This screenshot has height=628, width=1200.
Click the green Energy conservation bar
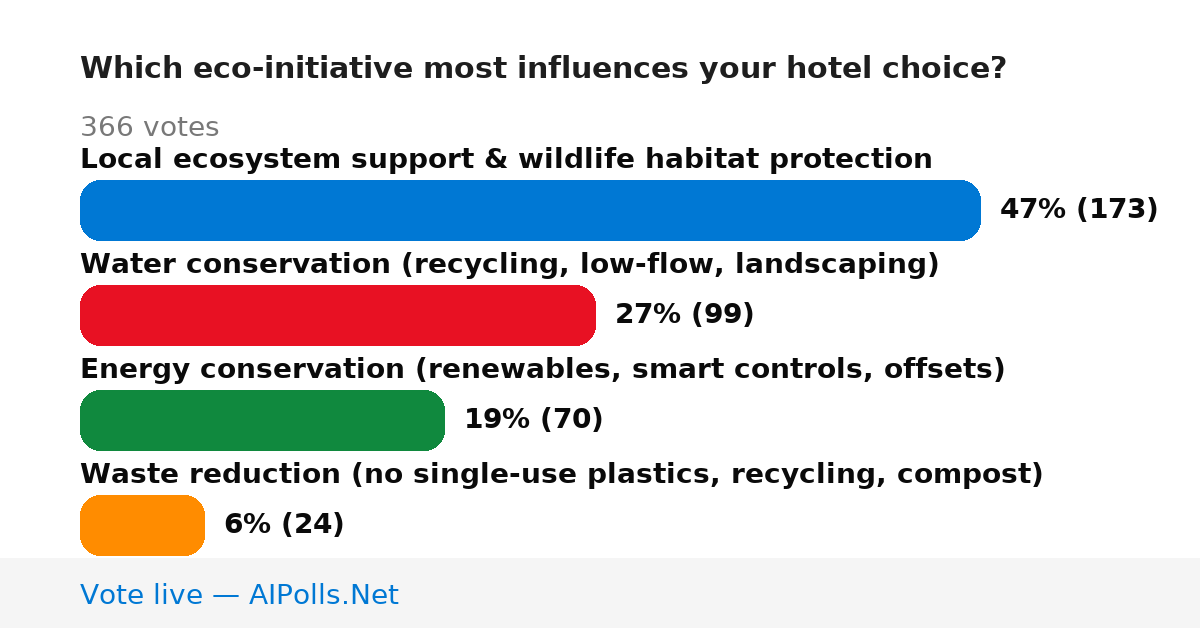pyautogui.click(x=262, y=420)
